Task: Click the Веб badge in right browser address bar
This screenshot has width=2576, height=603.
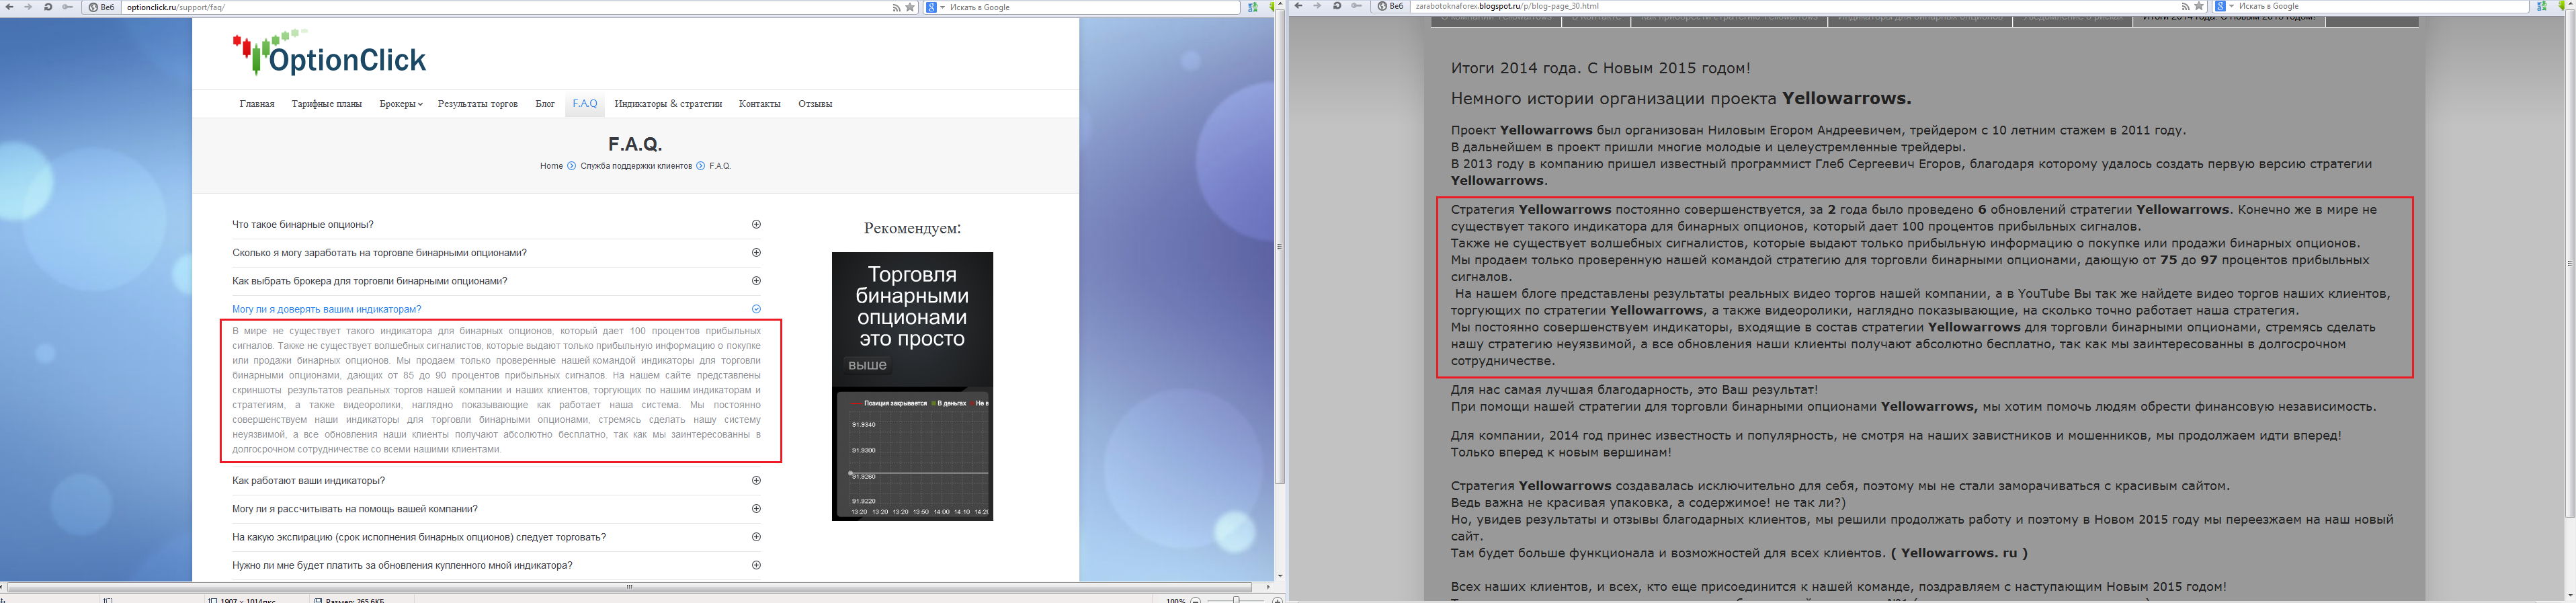Action: point(1390,6)
